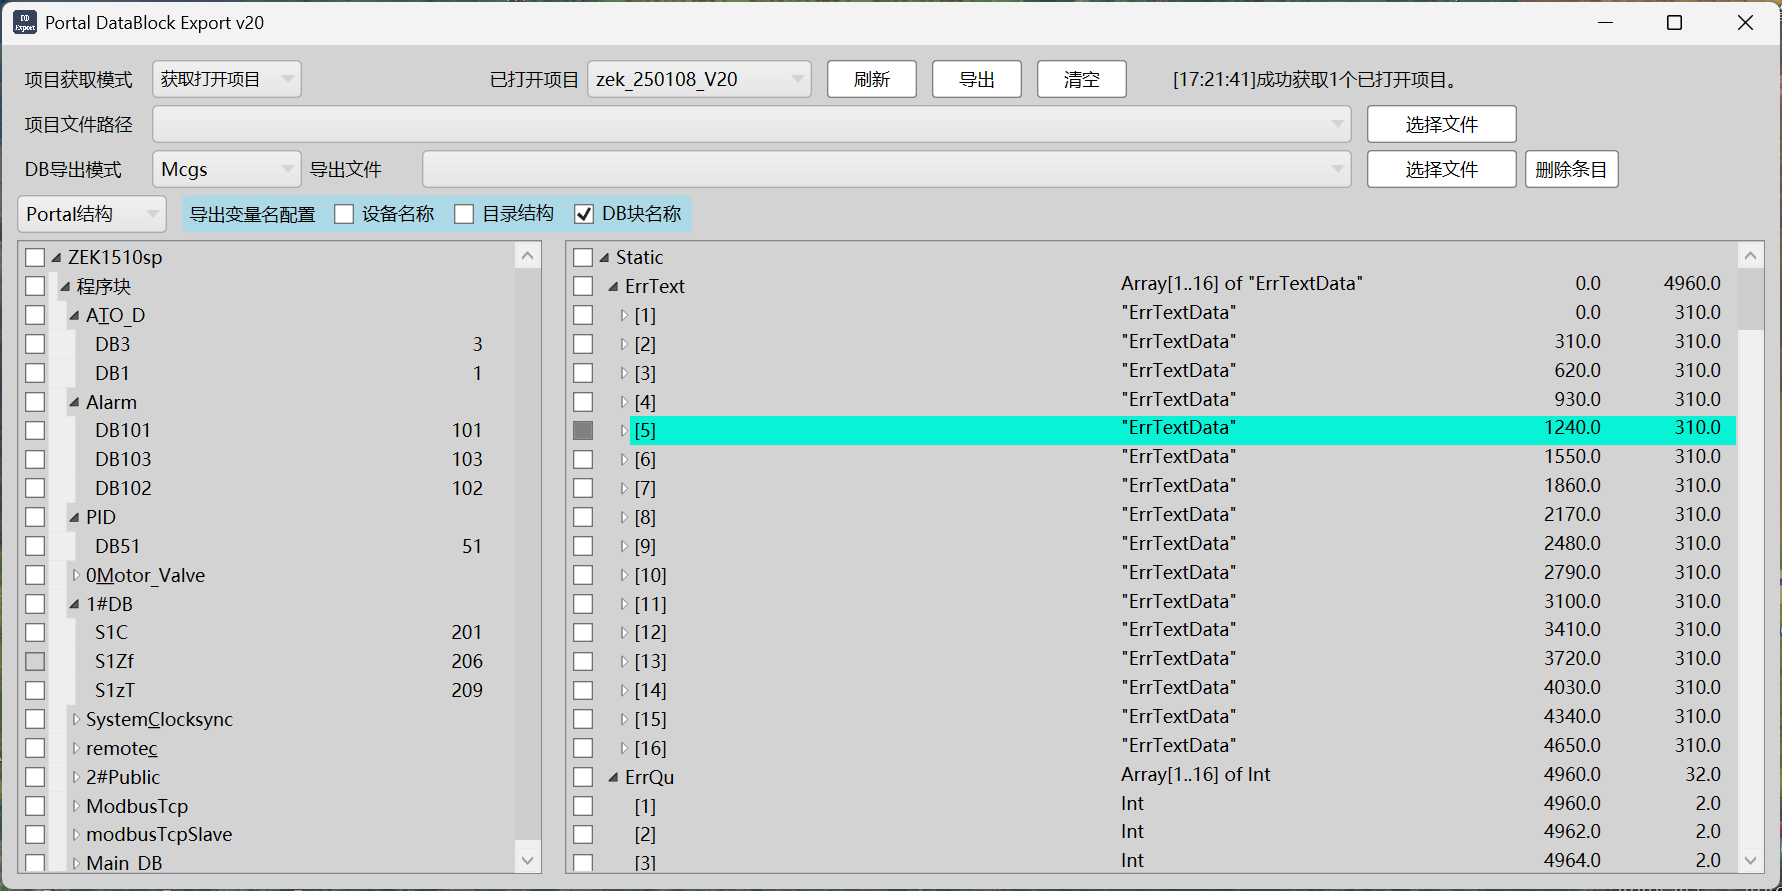Toggle the DB块名称 checkbox
The height and width of the screenshot is (891, 1782).
(584, 214)
